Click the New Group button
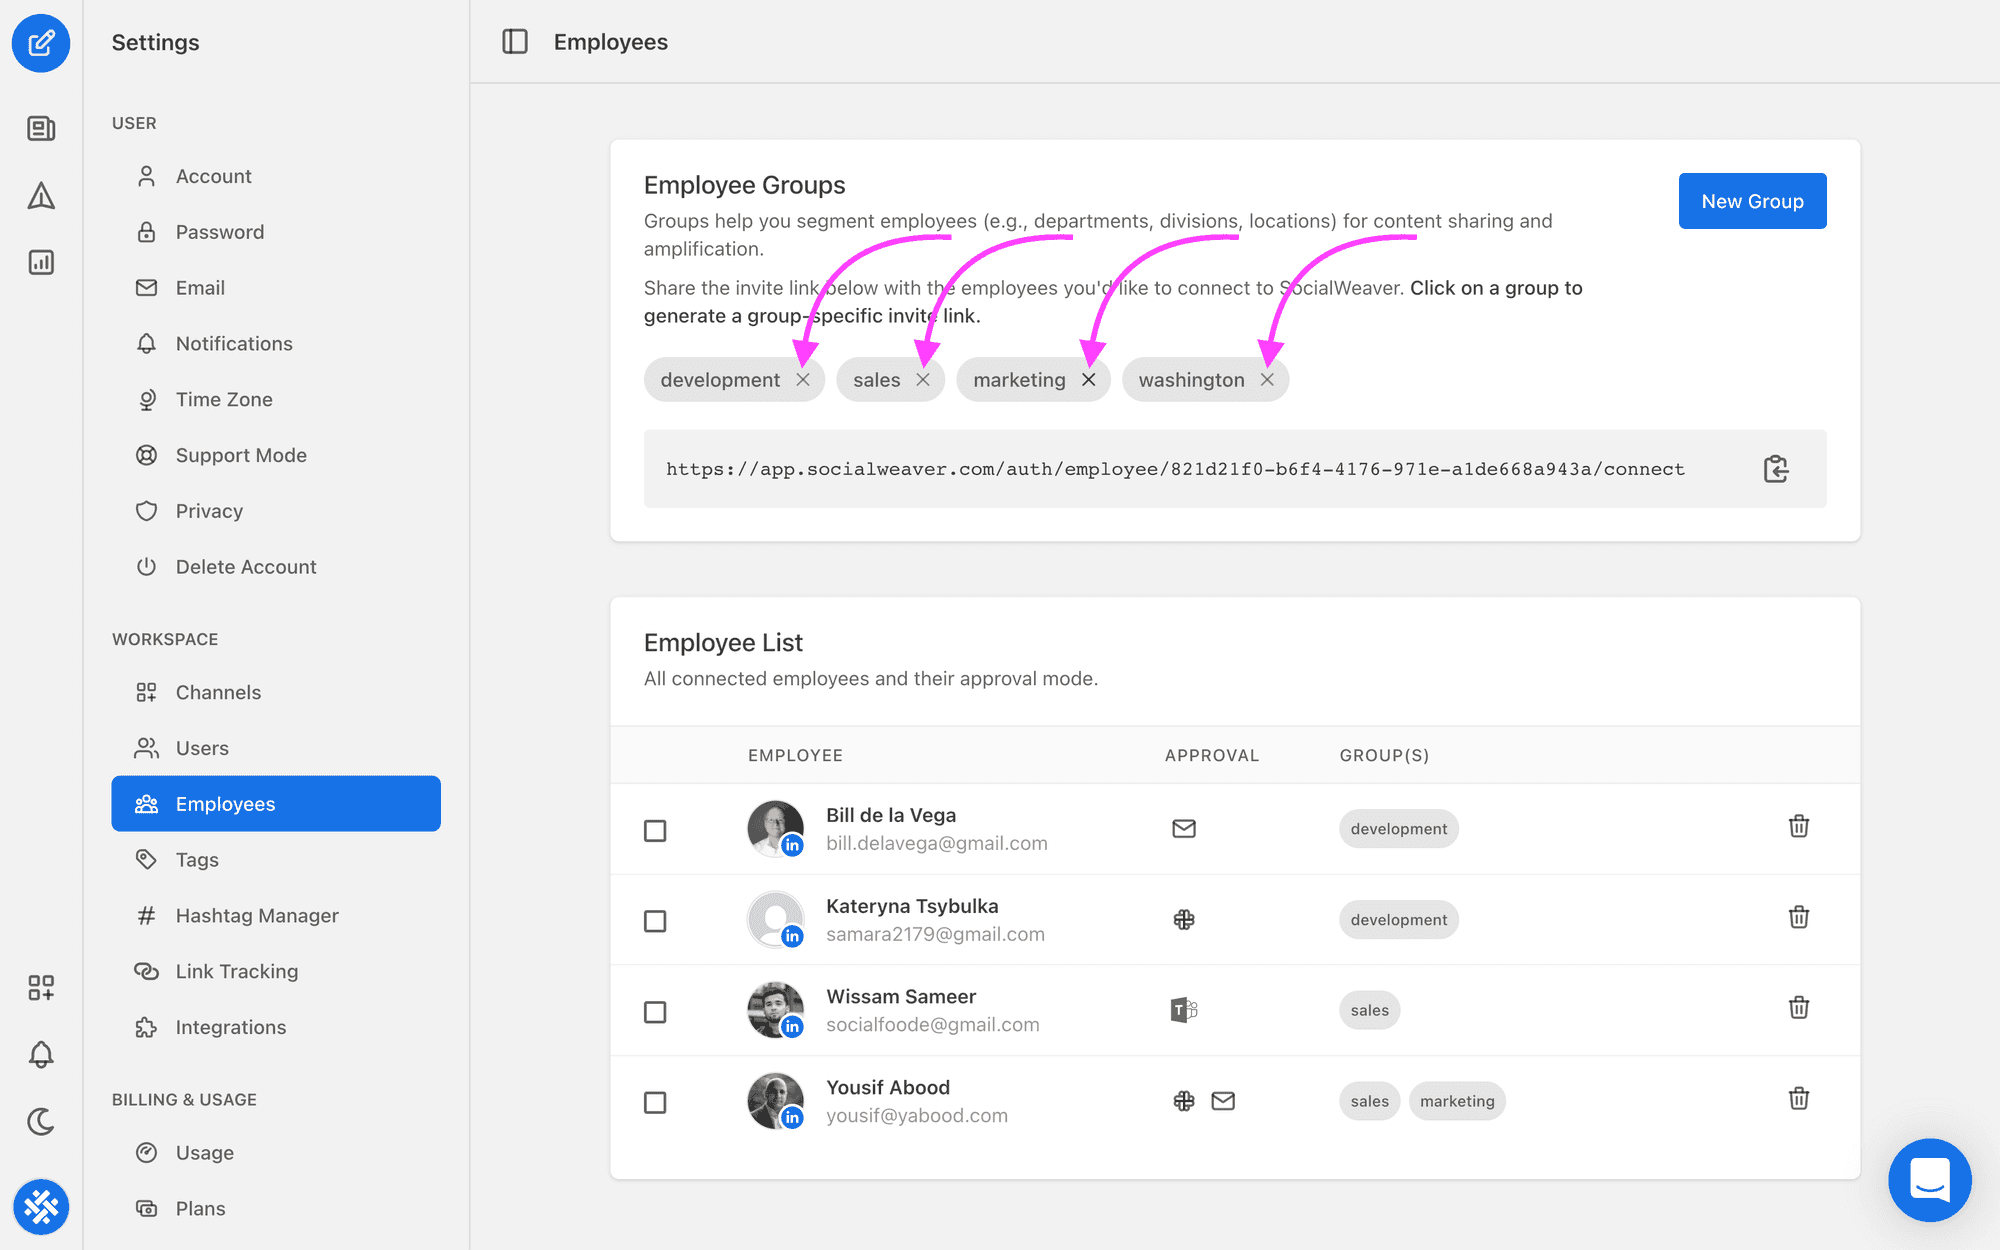 [1752, 201]
